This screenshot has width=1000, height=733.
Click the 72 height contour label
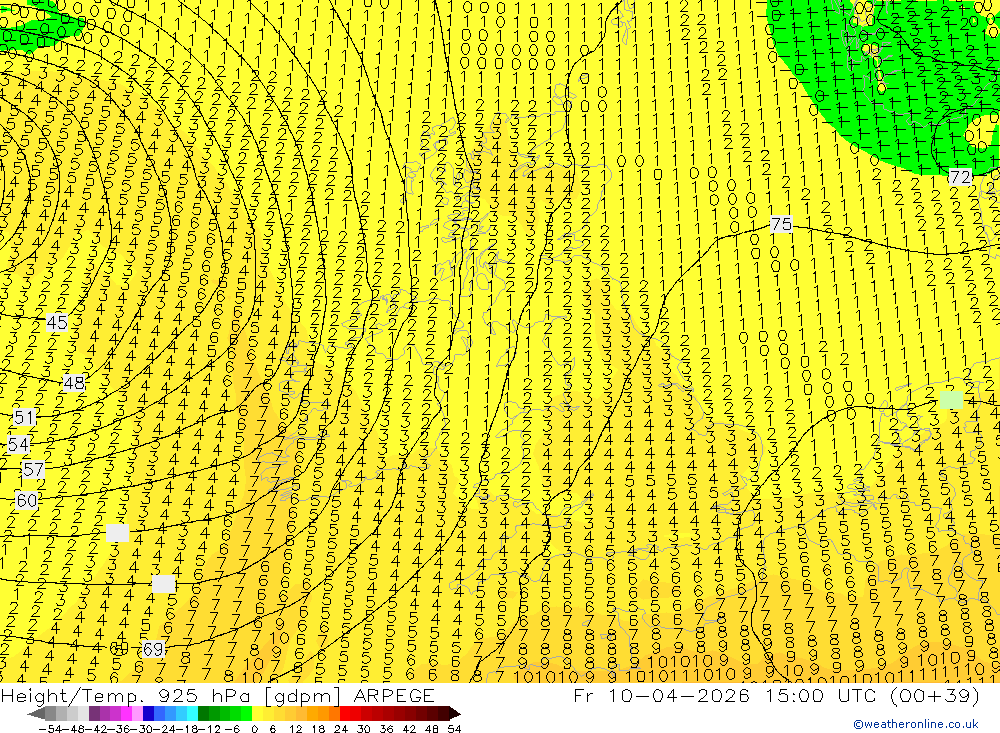point(959,177)
